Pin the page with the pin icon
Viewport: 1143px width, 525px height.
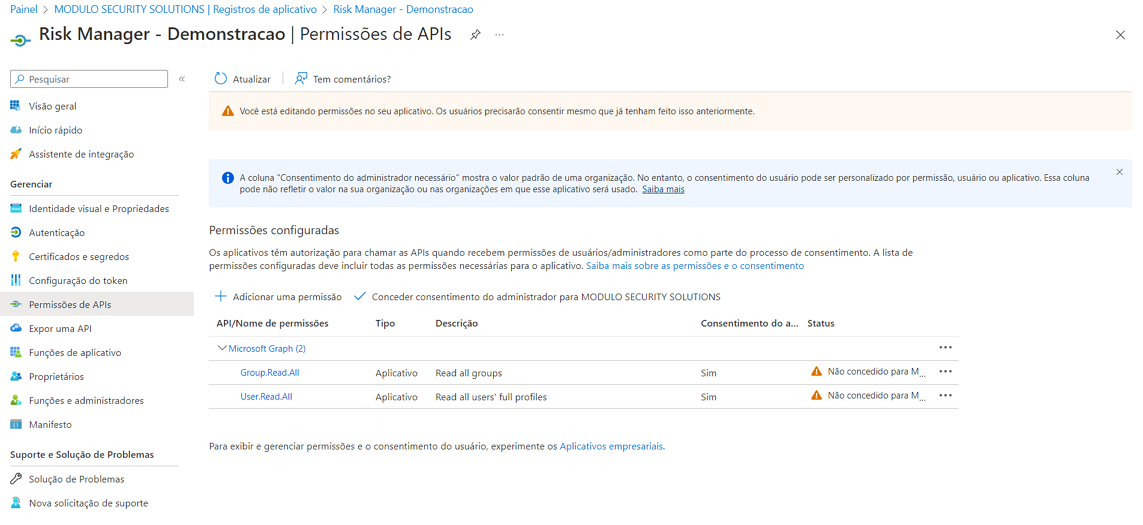coord(475,34)
